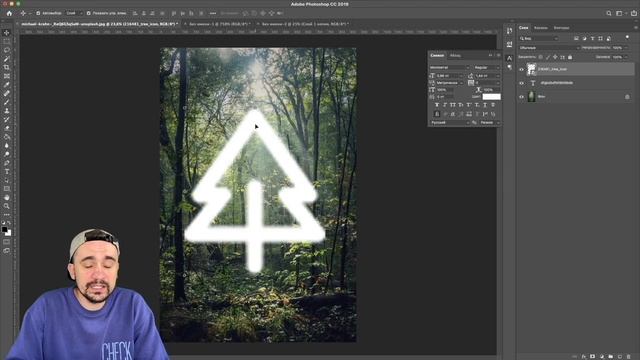Viewport: 640px width, 360px height.
Task: Select the Frame tool
Action: click(x=7, y=76)
